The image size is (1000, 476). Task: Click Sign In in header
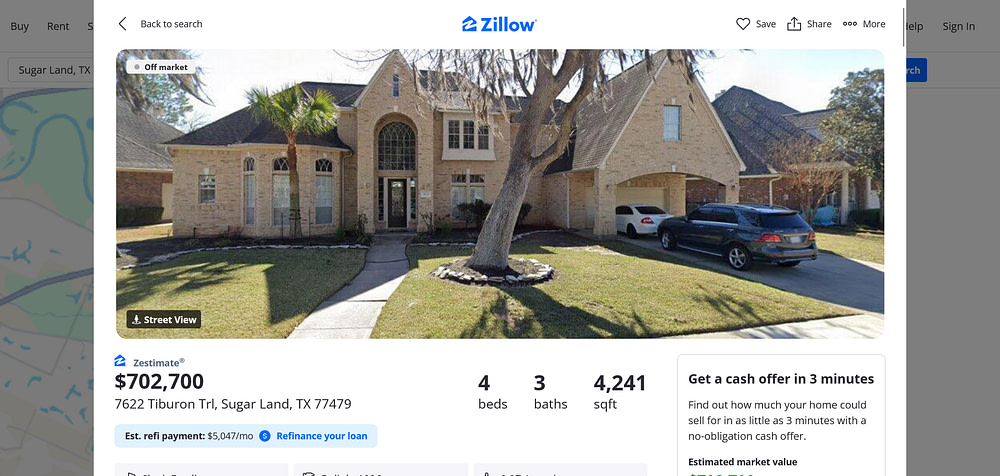tap(959, 26)
